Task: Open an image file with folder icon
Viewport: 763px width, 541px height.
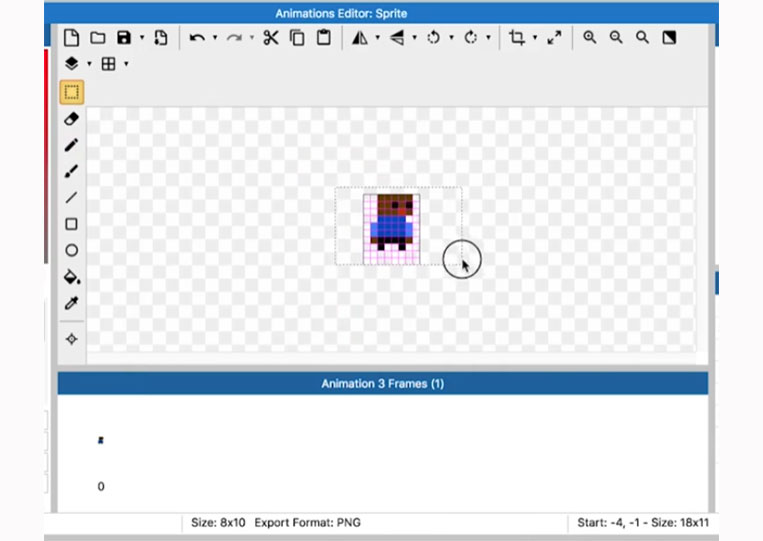Action: coord(98,37)
